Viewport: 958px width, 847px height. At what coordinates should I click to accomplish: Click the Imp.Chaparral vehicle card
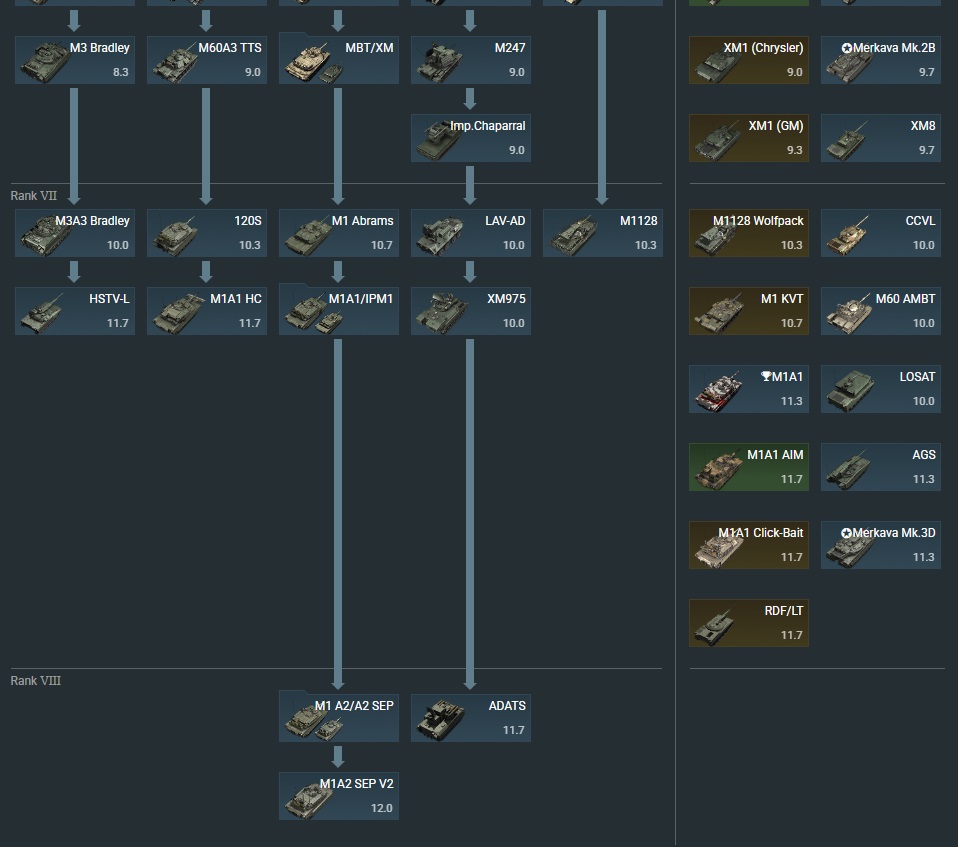click(x=470, y=138)
